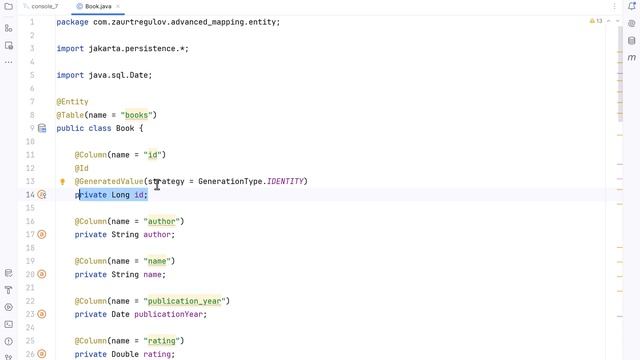The height and width of the screenshot is (360, 640).
Task: Jump to previous highlighted problem arrow
Action: [609, 21]
